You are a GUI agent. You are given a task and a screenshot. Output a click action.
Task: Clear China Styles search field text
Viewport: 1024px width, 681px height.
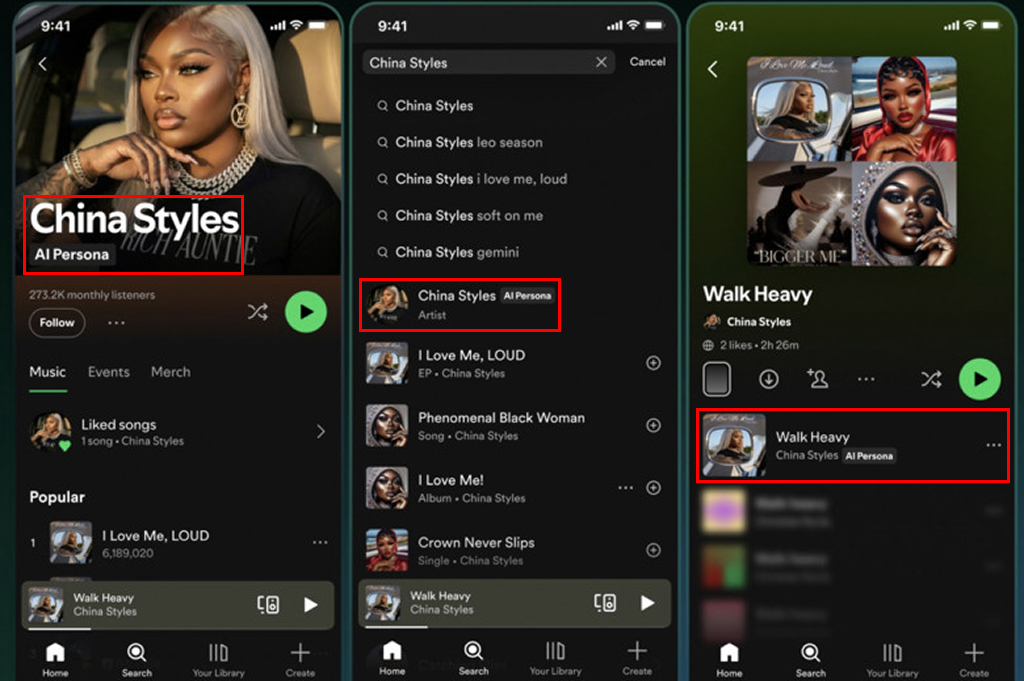tap(601, 62)
